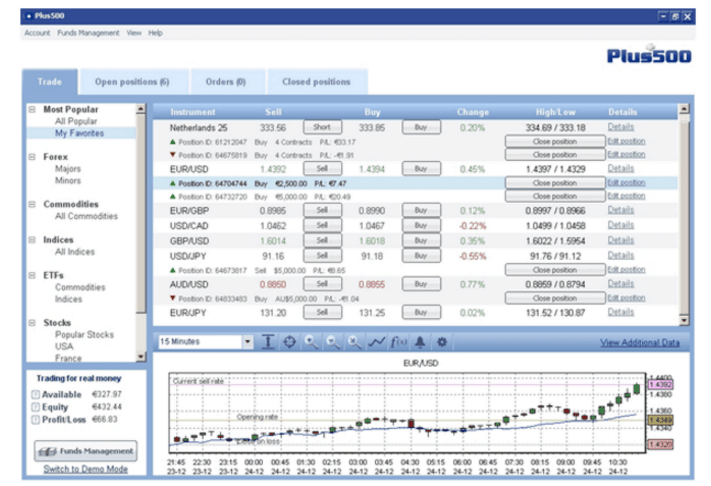Open the Funds Management menu

point(88,33)
